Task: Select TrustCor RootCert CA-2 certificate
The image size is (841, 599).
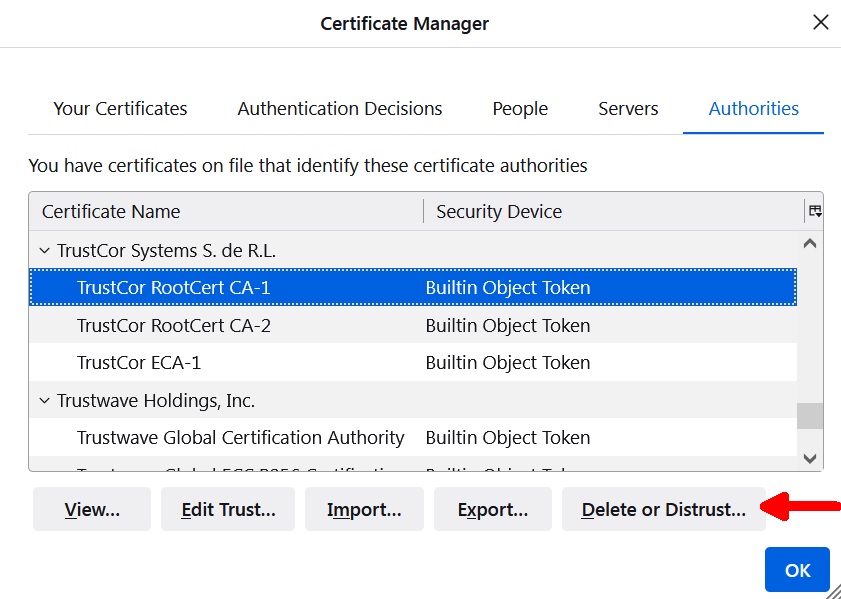Action: 174,325
